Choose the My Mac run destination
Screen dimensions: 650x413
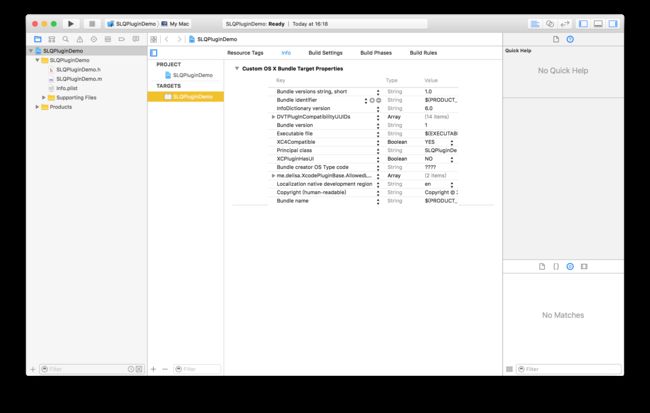pyautogui.click(x=176, y=24)
